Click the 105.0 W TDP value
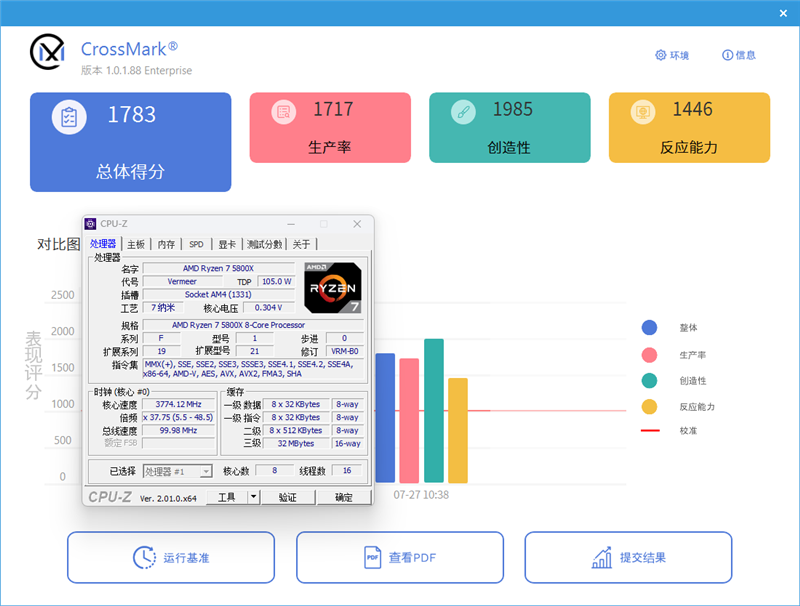800x606 pixels. (277, 282)
